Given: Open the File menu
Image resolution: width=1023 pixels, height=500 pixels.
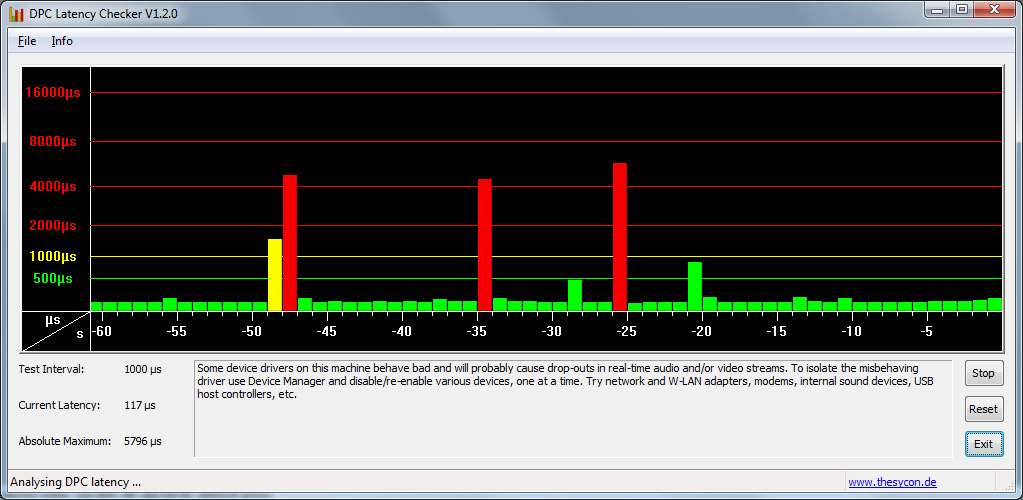Looking at the screenshot, I should [x=27, y=41].
